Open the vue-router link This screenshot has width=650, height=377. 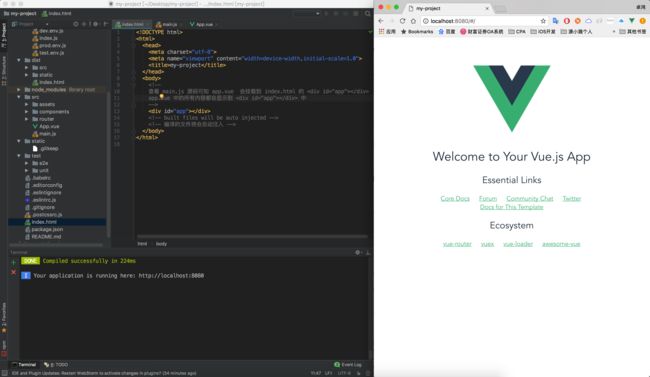[x=457, y=244]
